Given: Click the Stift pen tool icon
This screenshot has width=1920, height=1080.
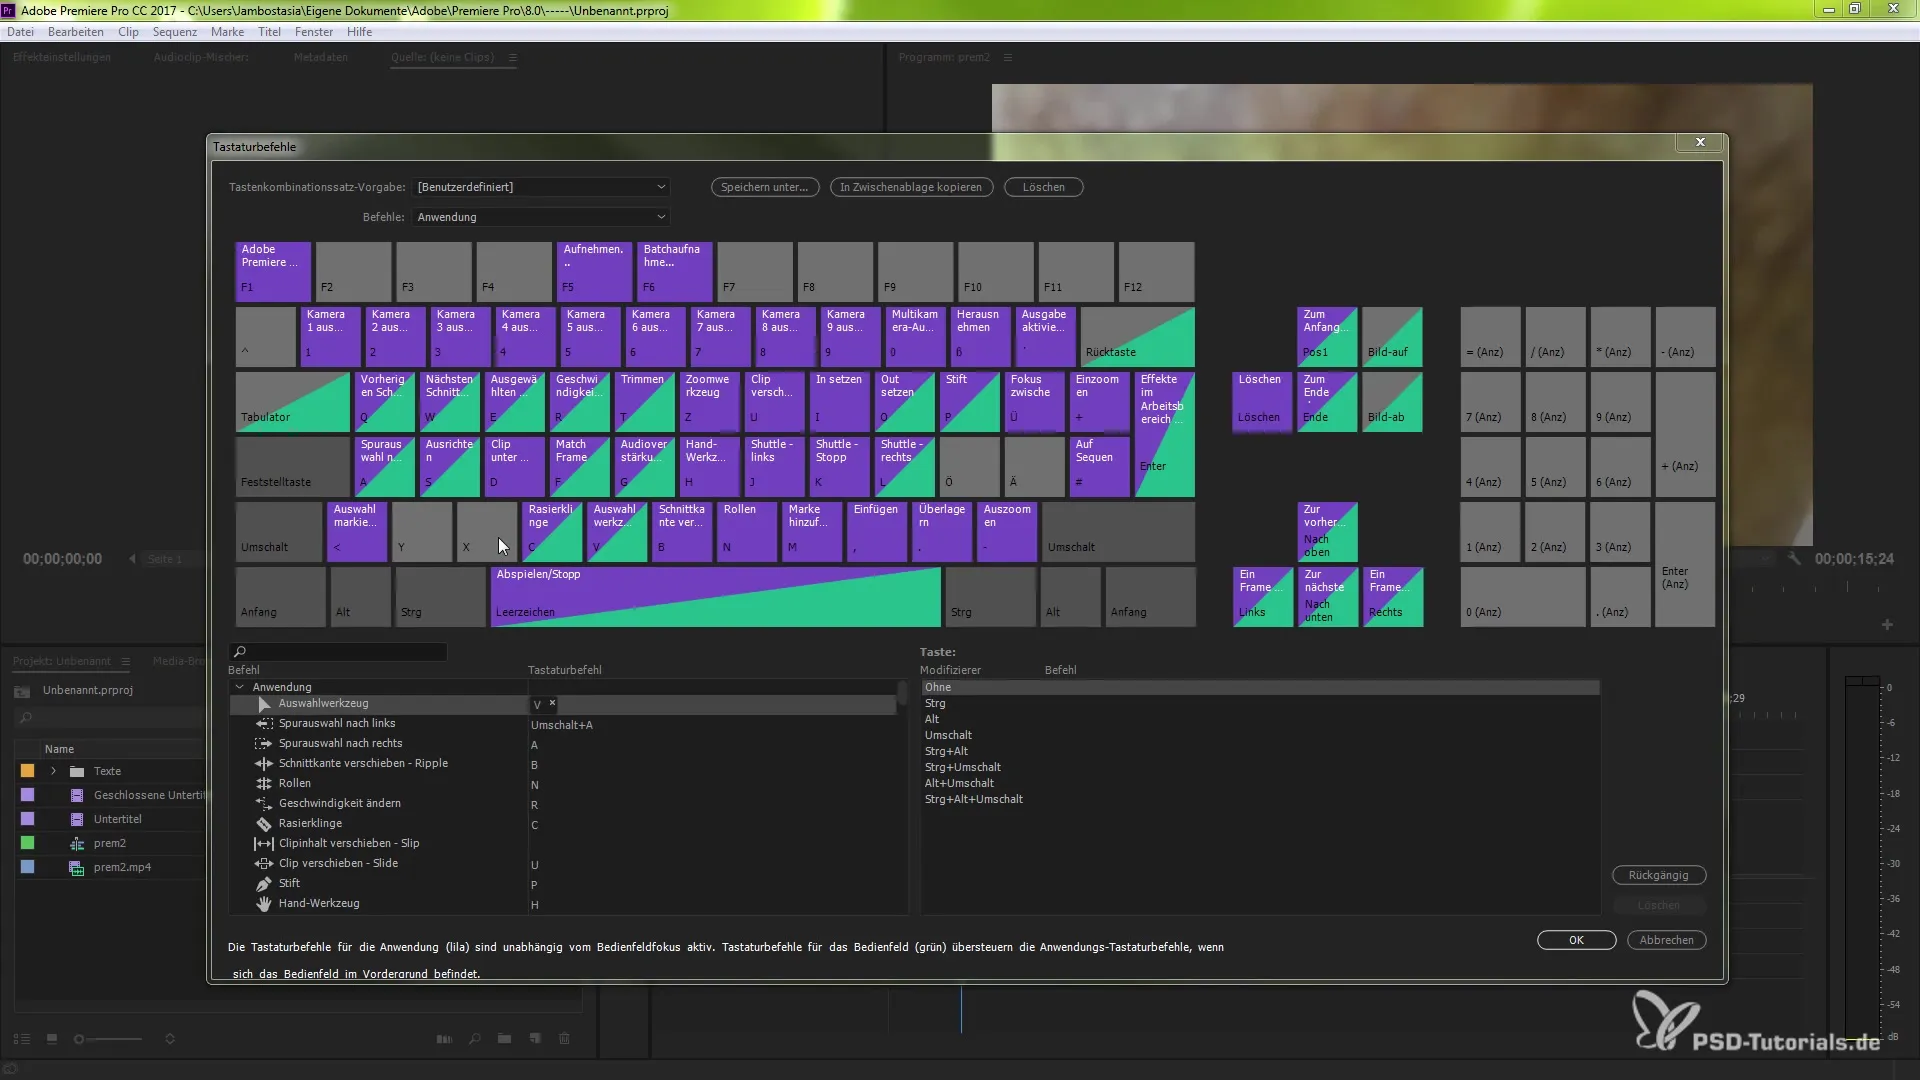Looking at the screenshot, I should point(264,884).
